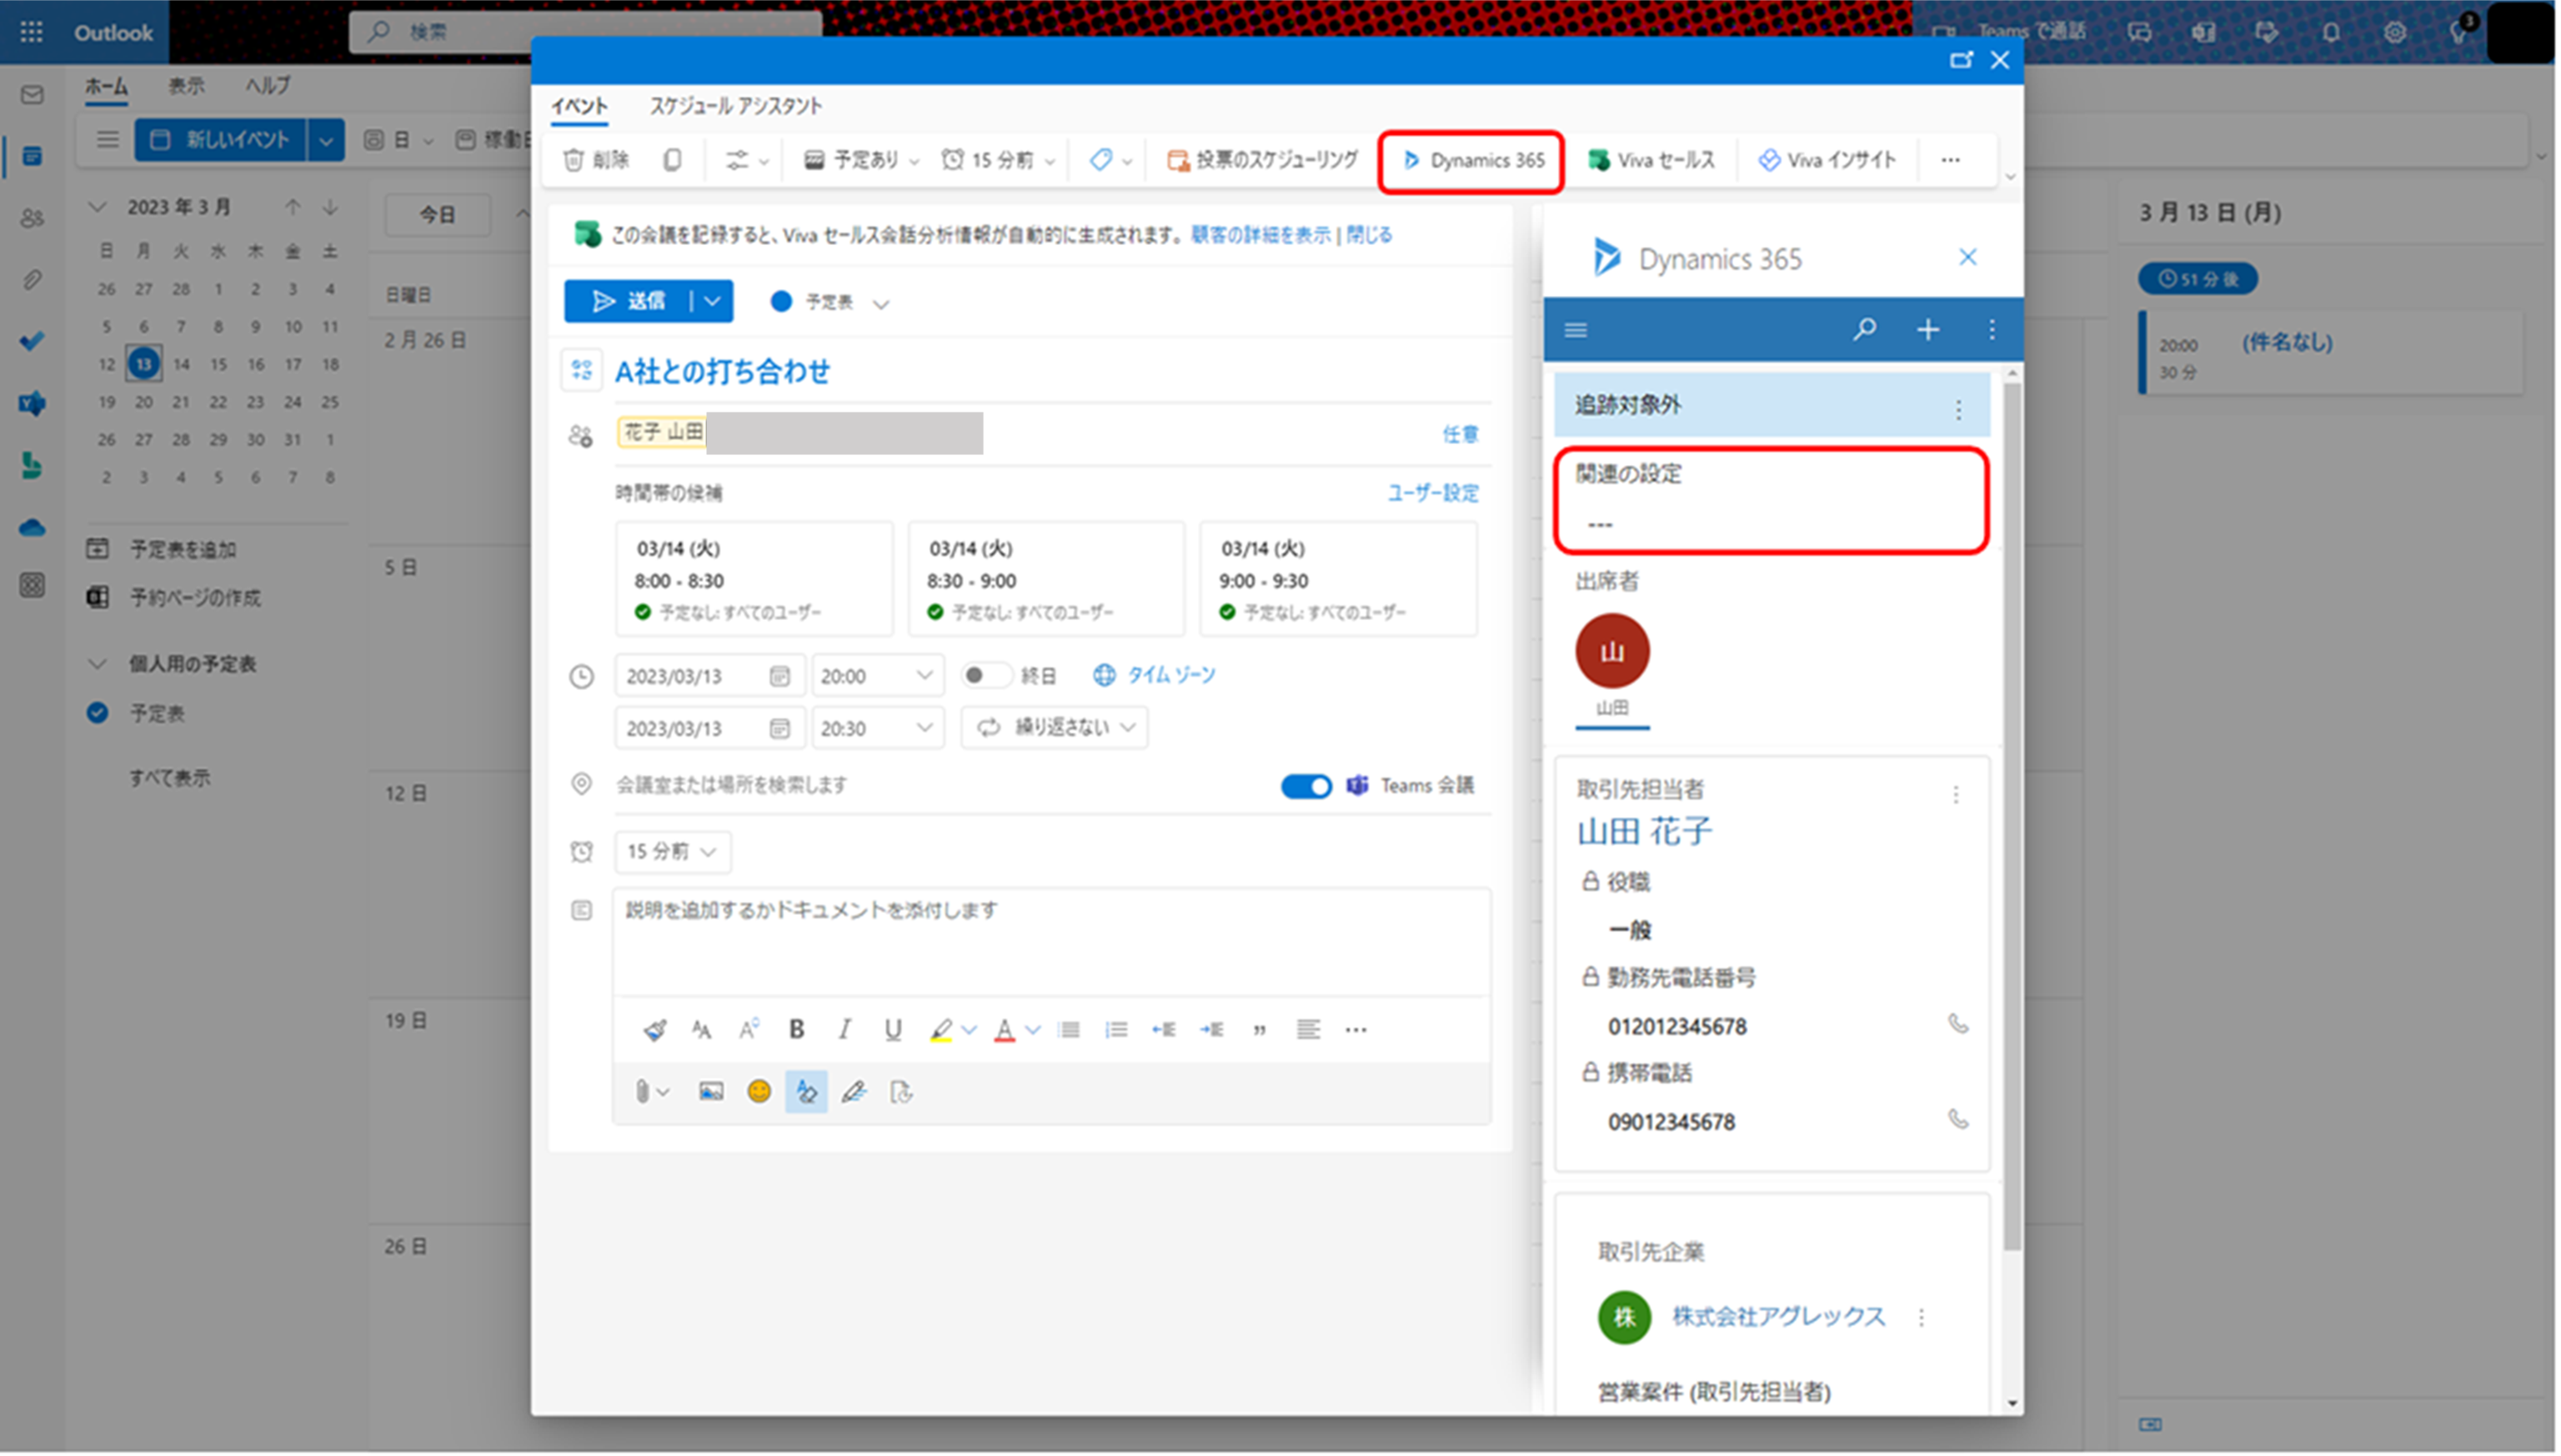Screen dimensions: 2561x1456
Task: Click the 削除 (delete) trash icon
Action: (x=574, y=160)
